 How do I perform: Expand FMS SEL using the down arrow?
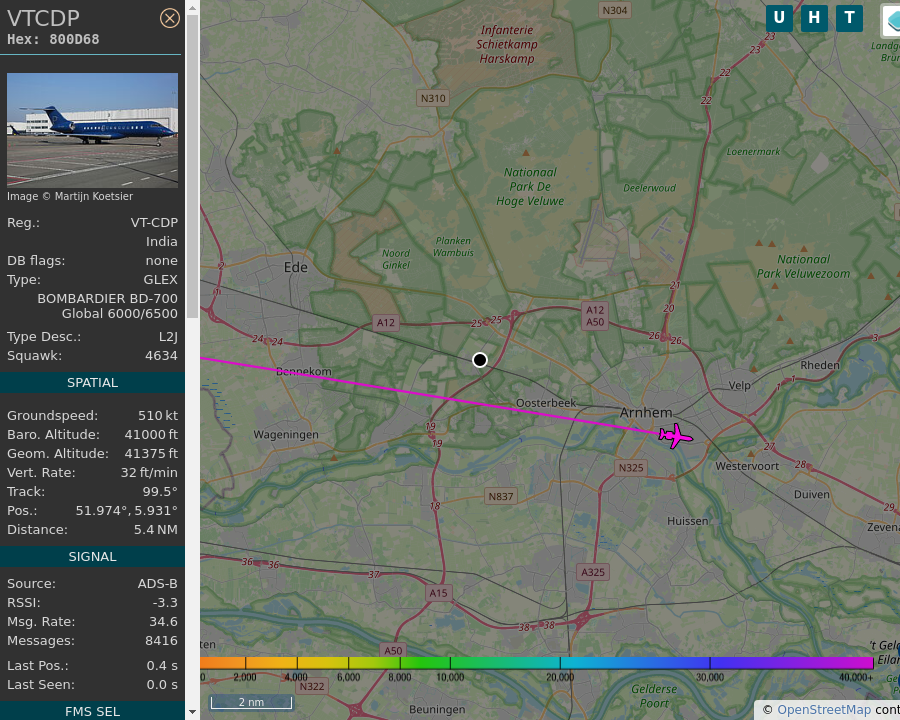190,712
